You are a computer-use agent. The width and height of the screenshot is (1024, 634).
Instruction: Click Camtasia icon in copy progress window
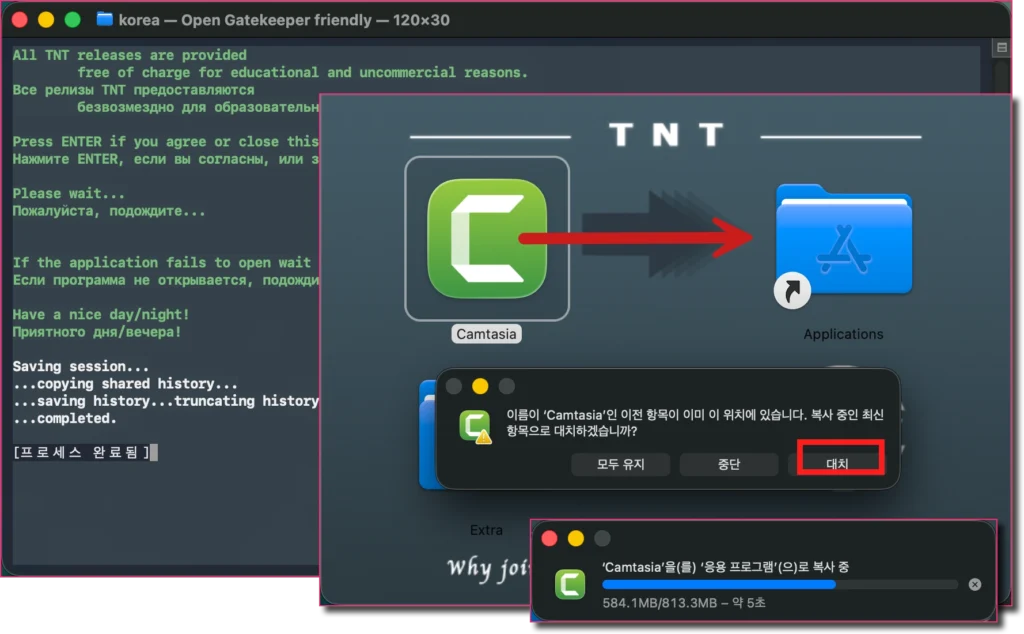570,584
